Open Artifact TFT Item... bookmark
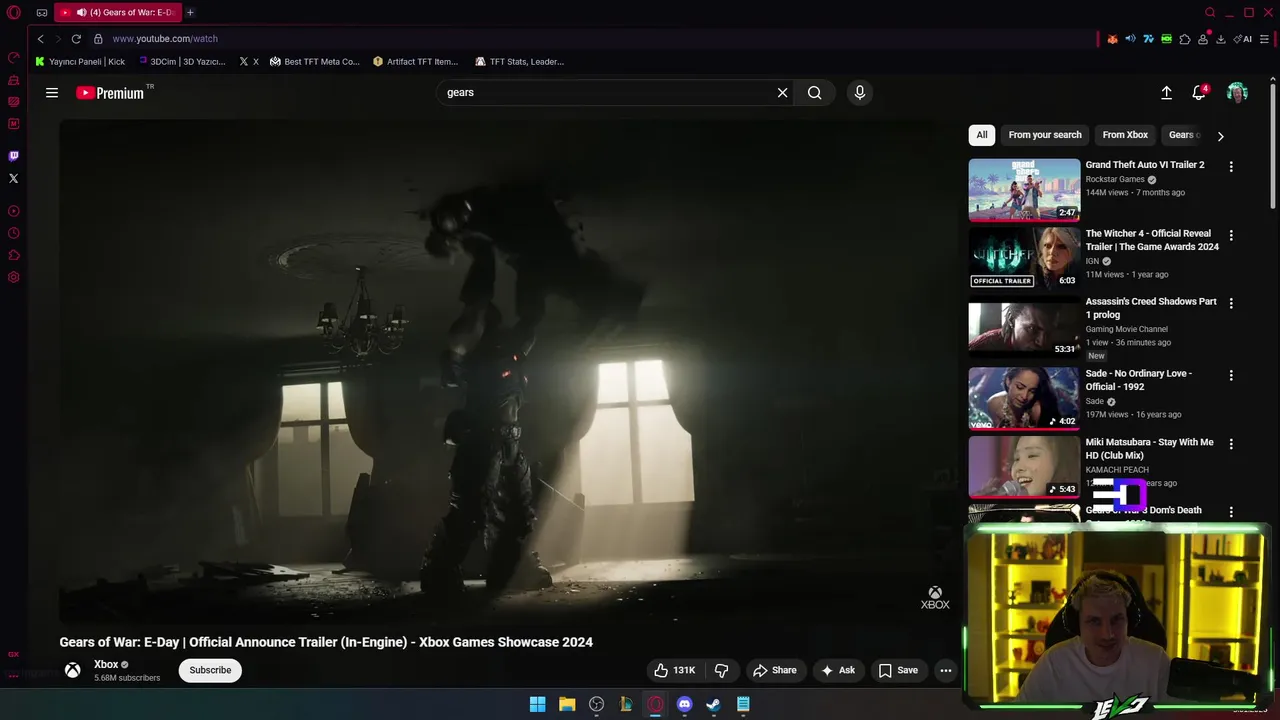Viewport: 1280px width, 720px height. (x=416, y=62)
